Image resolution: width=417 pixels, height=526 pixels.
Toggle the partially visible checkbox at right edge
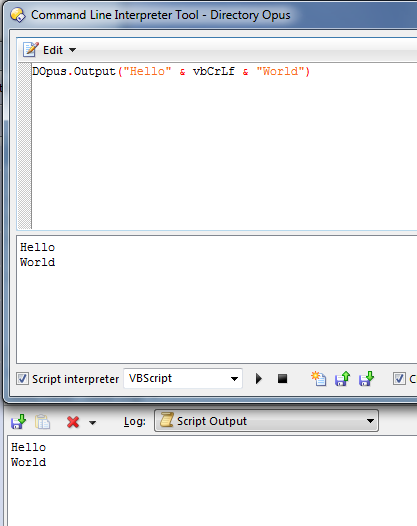[399, 379]
